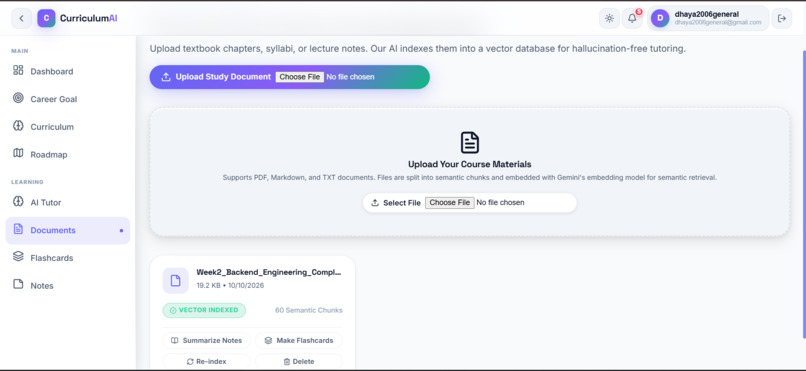Click the Roadmap map icon
The width and height of the screenshot is (806, 371).
pos(18,154)
